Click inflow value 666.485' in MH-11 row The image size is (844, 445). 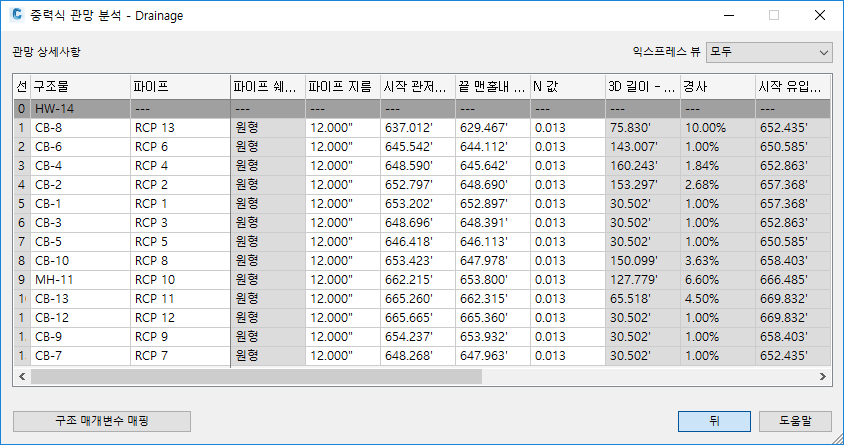pyautogui.click(x=792, y=280)
